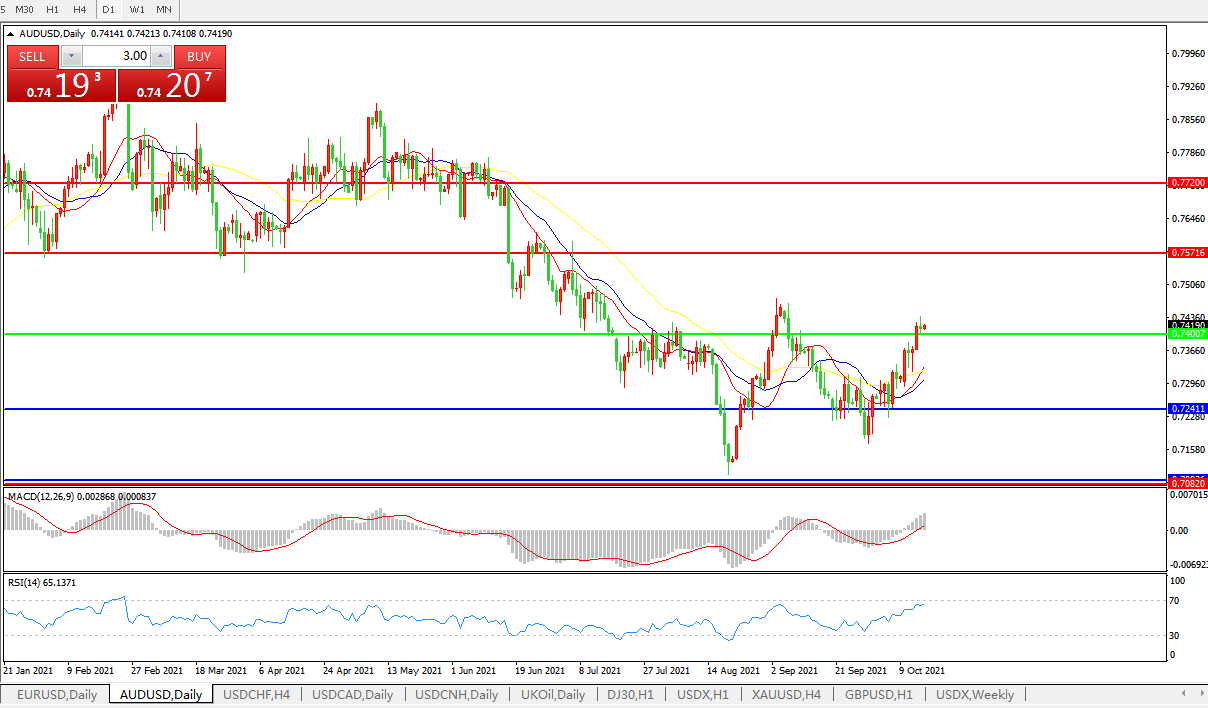Toggle the D1 daily timeframe
Screen dimensions: 1208x708
[109, 9]
